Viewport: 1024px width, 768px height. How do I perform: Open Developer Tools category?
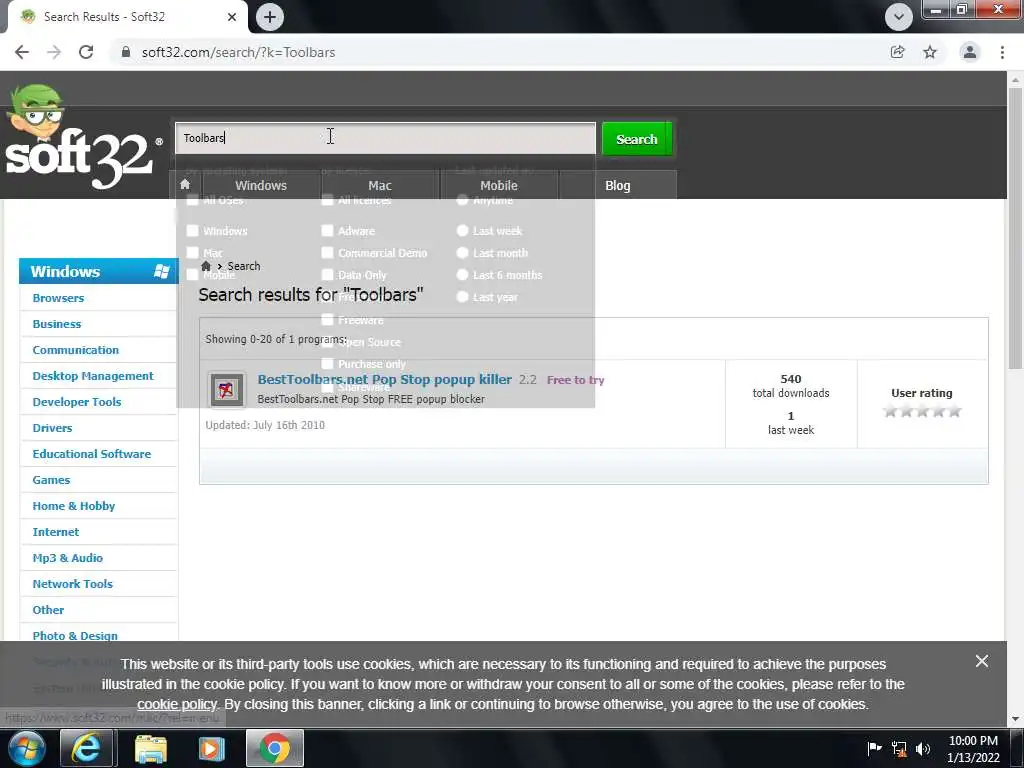pyautogui.click(x=77, y=402)
